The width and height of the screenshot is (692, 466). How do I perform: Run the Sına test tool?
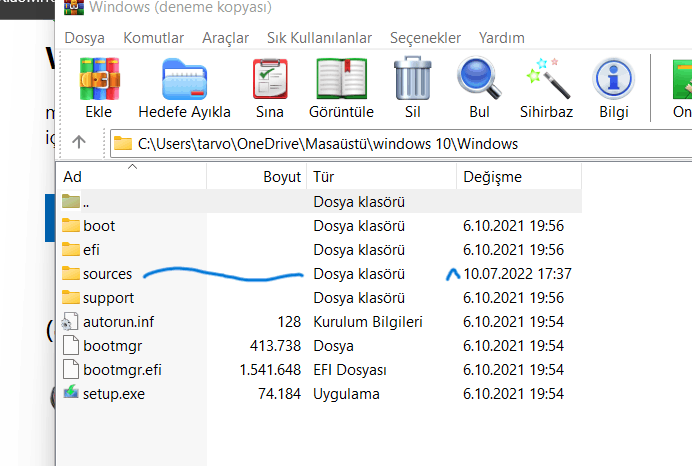270,80
